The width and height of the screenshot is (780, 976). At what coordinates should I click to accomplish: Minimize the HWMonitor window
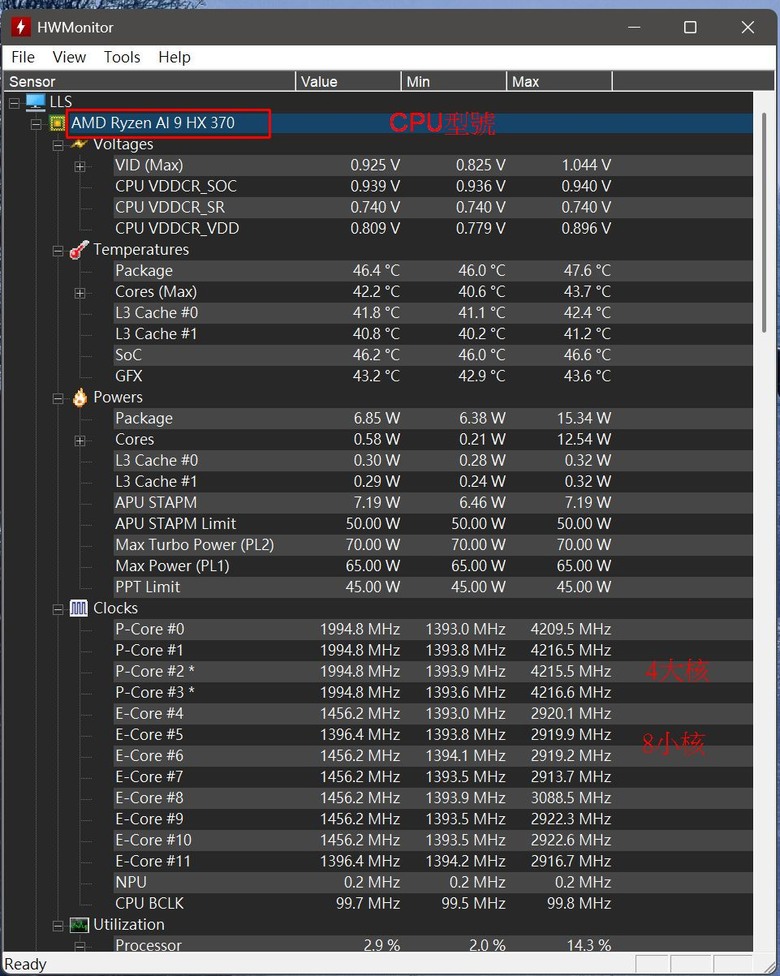click(634, 27)
